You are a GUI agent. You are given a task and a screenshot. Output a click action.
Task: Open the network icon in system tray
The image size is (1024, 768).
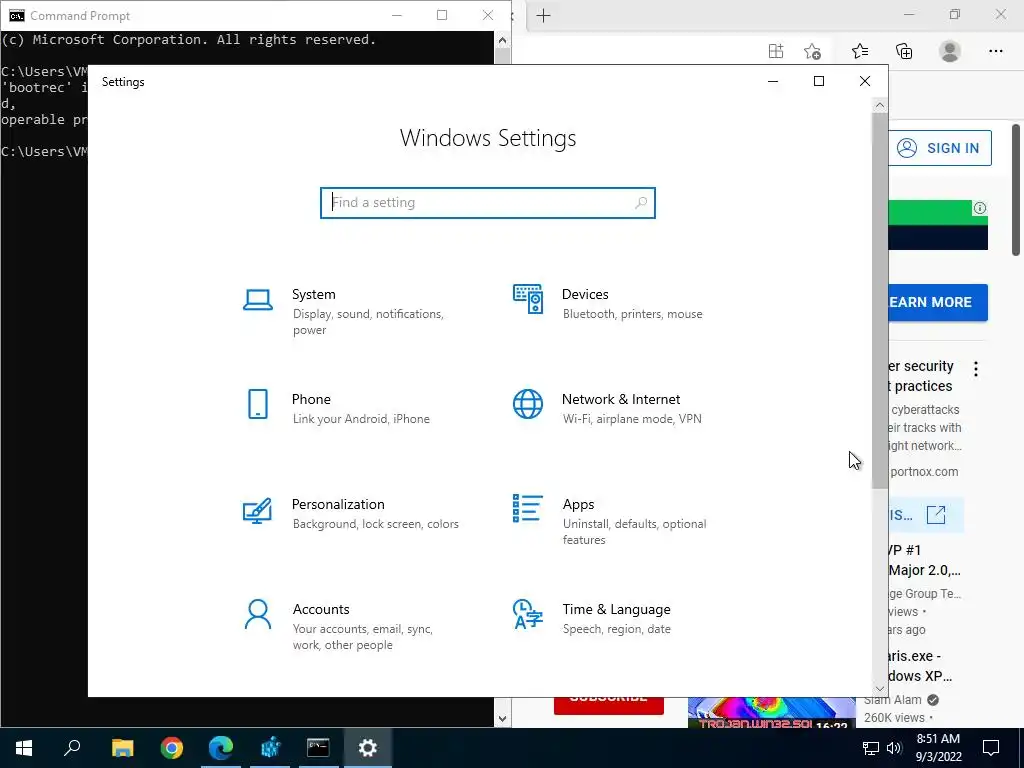click(871, 748)
